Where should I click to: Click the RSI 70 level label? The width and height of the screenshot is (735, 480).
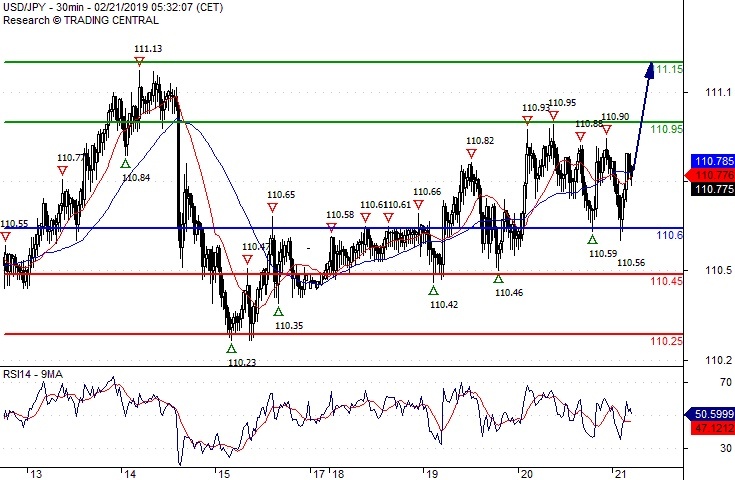[x=726, y=382]
